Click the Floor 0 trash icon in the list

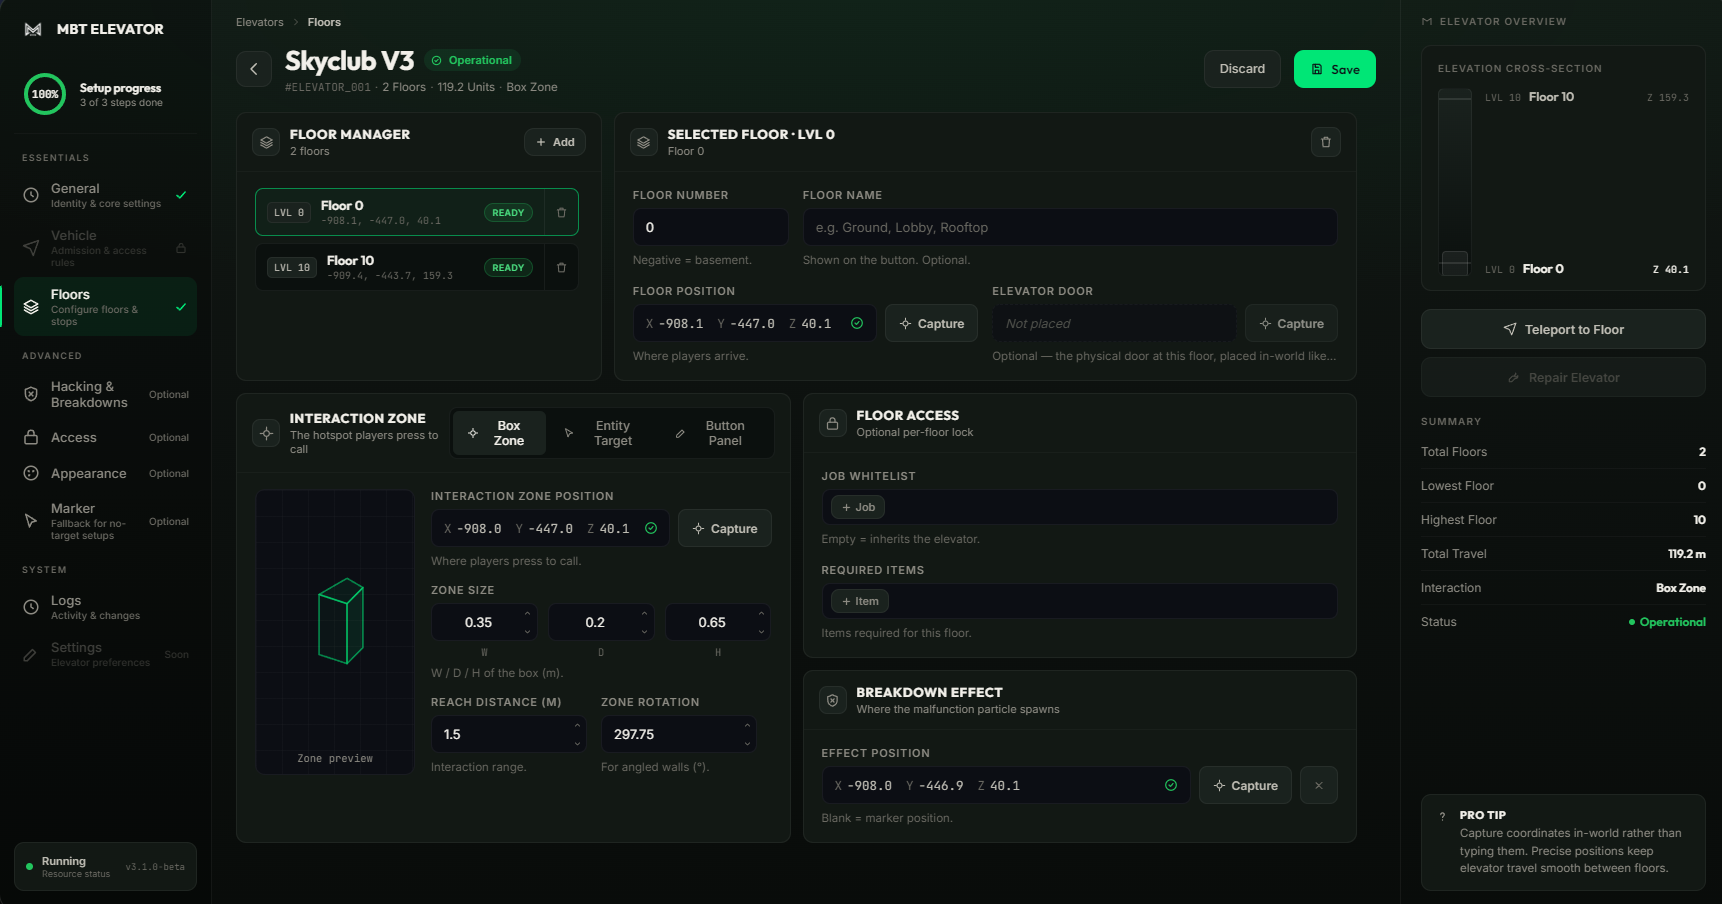(561, 213)
